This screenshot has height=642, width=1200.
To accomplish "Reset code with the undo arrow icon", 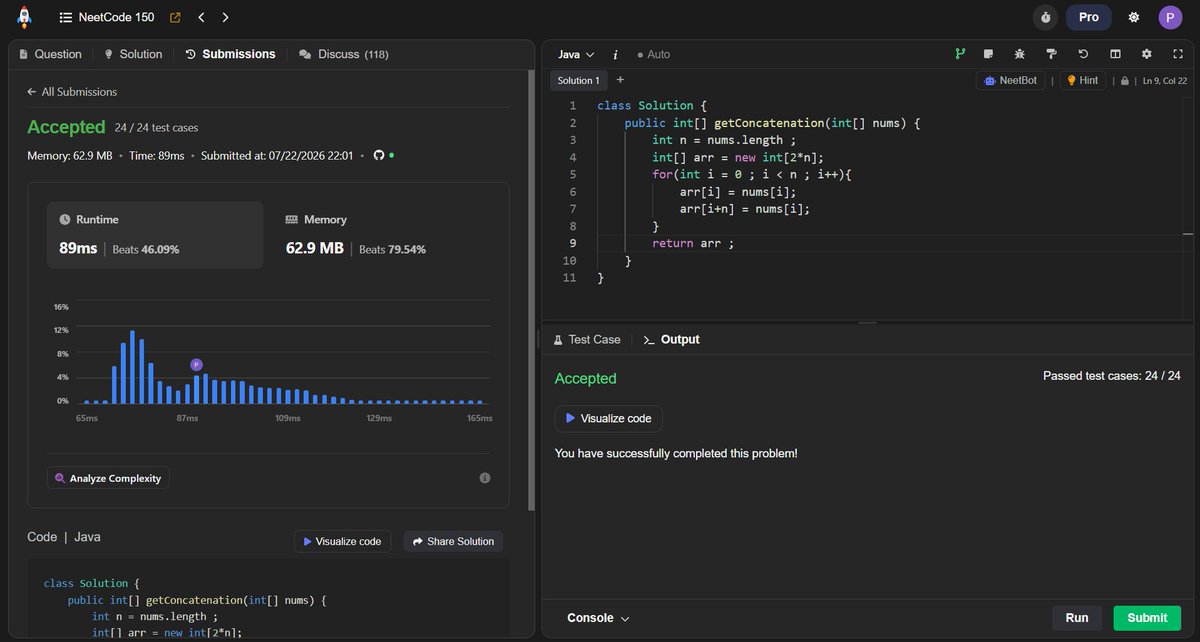I will [x=1083, y=54].
